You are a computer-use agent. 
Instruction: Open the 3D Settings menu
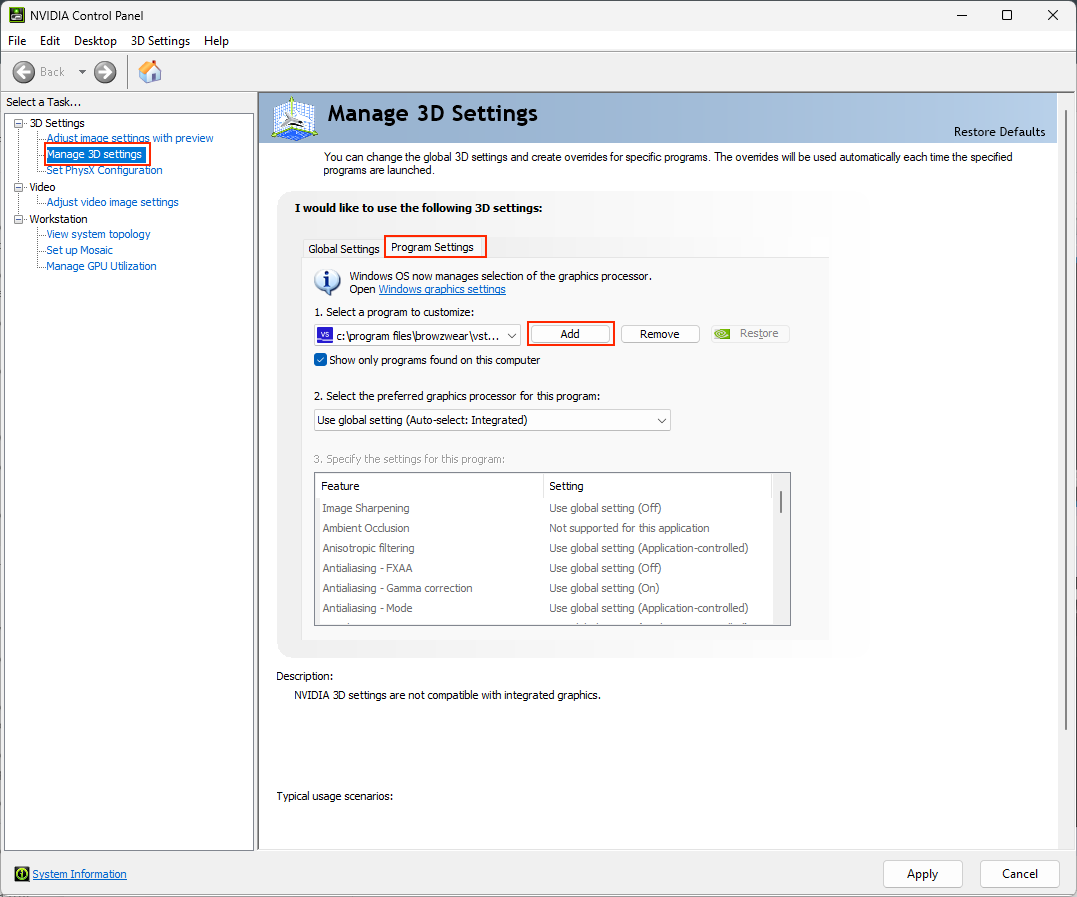(160, 41)
